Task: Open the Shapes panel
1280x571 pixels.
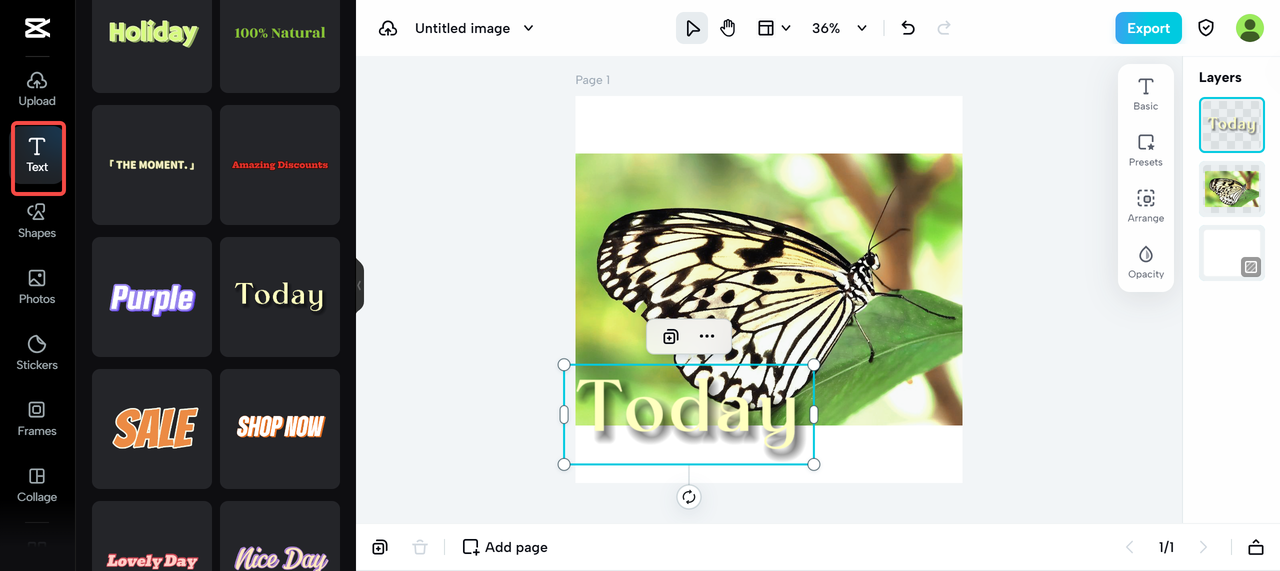Action: click(37, 221)
